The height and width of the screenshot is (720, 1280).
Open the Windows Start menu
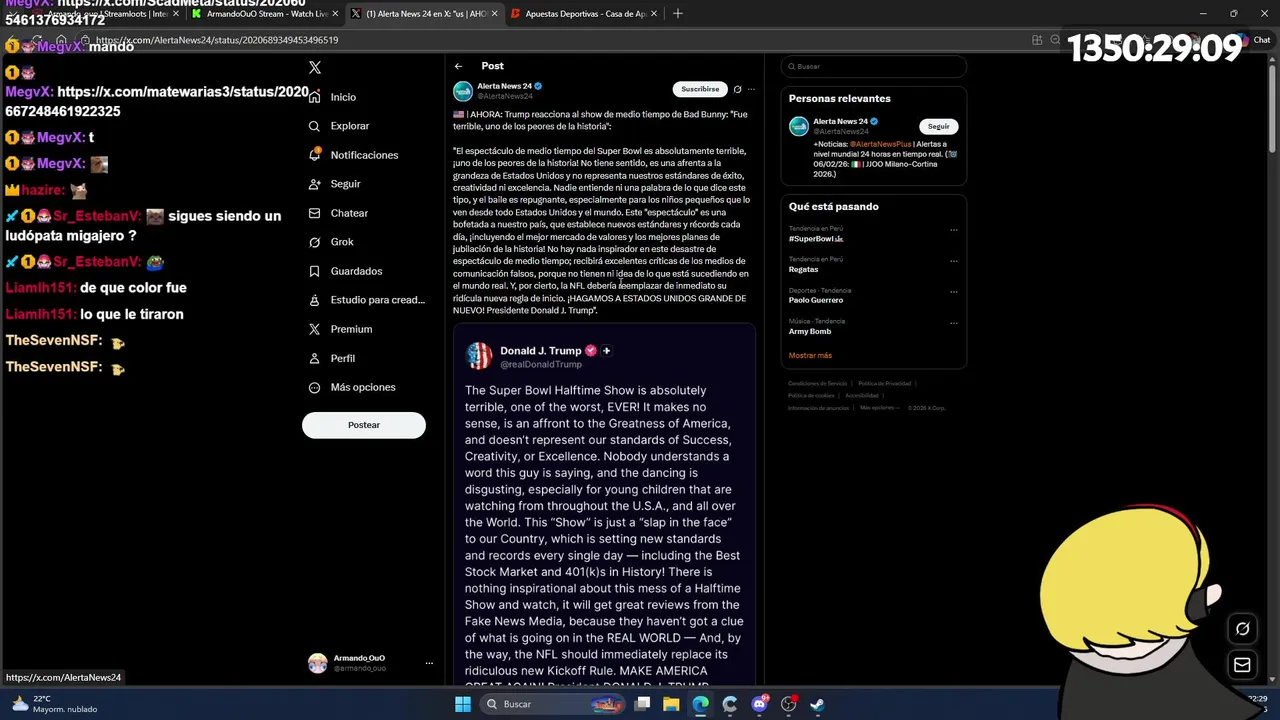click(463, 704)
